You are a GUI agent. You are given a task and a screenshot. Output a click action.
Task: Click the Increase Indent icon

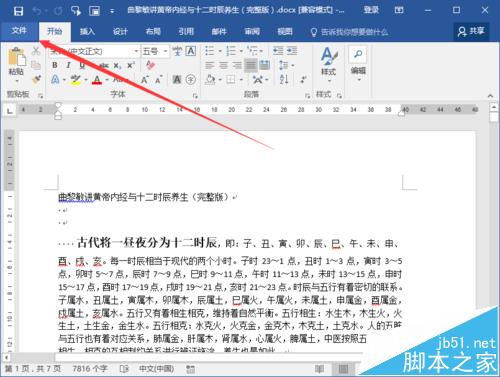[x=292, y=51]
